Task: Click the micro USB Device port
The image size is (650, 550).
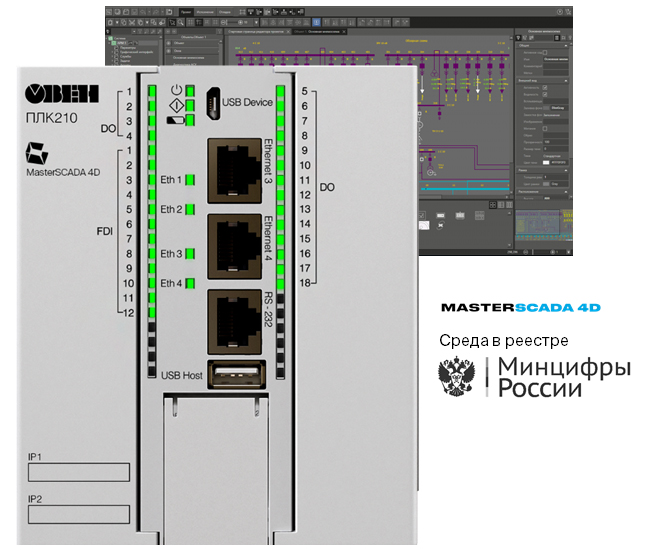Action: pos(212,101)
